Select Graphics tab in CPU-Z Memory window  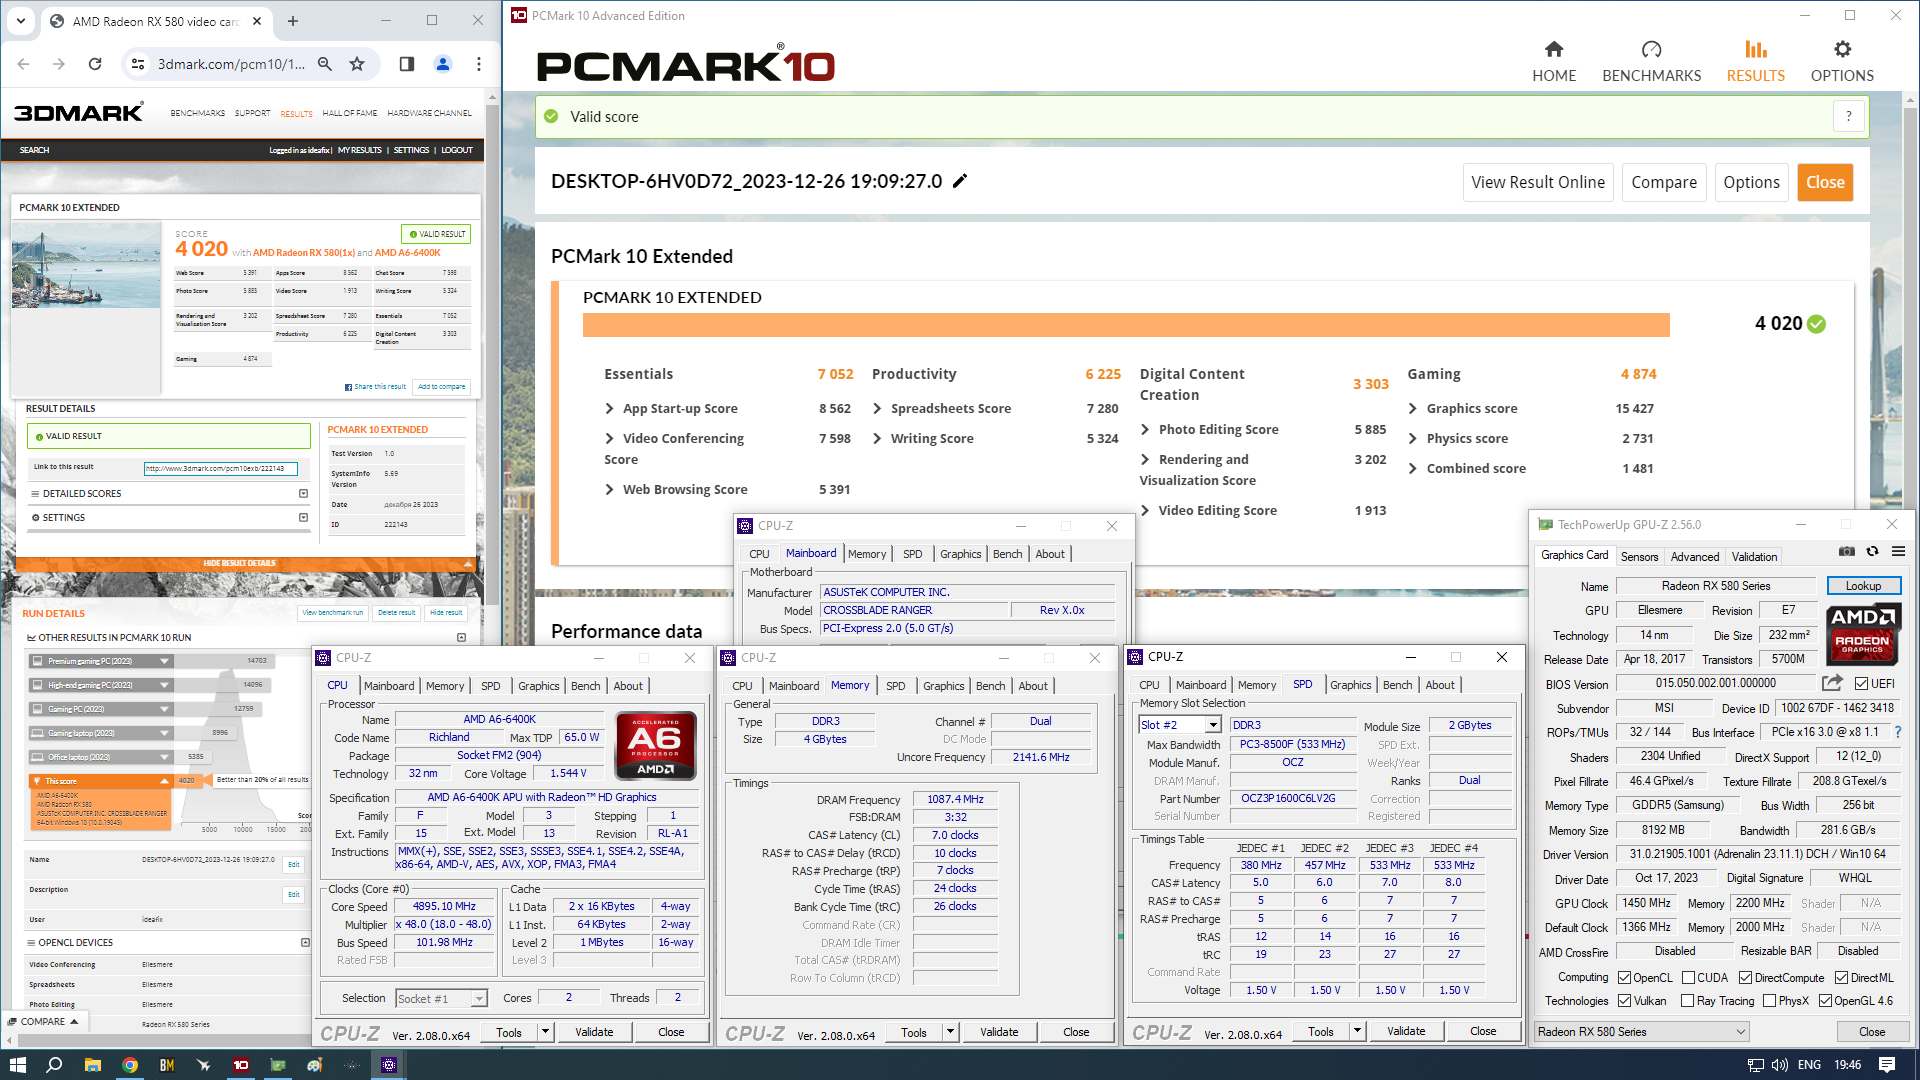pyautogui.click(x=943, y=686)
